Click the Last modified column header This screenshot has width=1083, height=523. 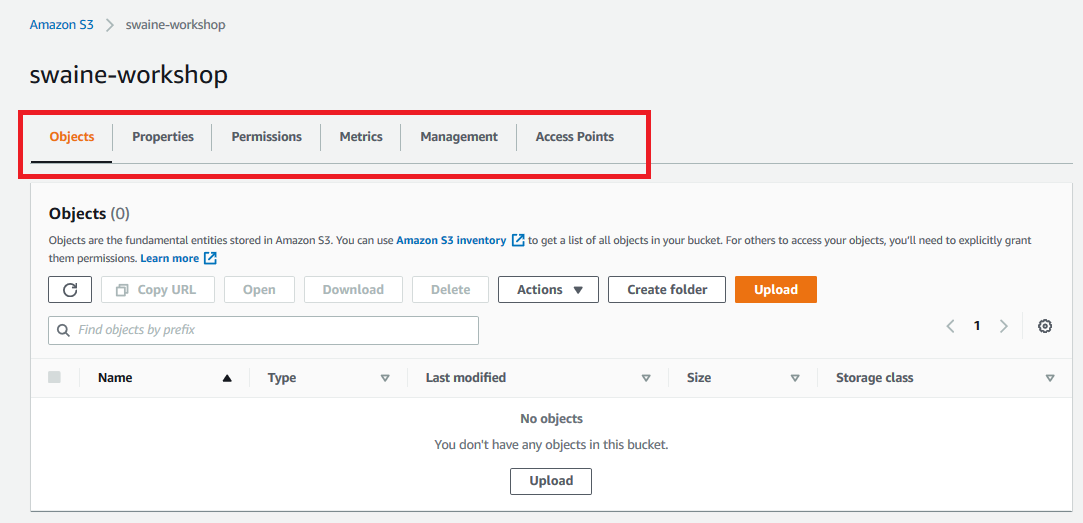pyautogui.click(x=466, y=378)
